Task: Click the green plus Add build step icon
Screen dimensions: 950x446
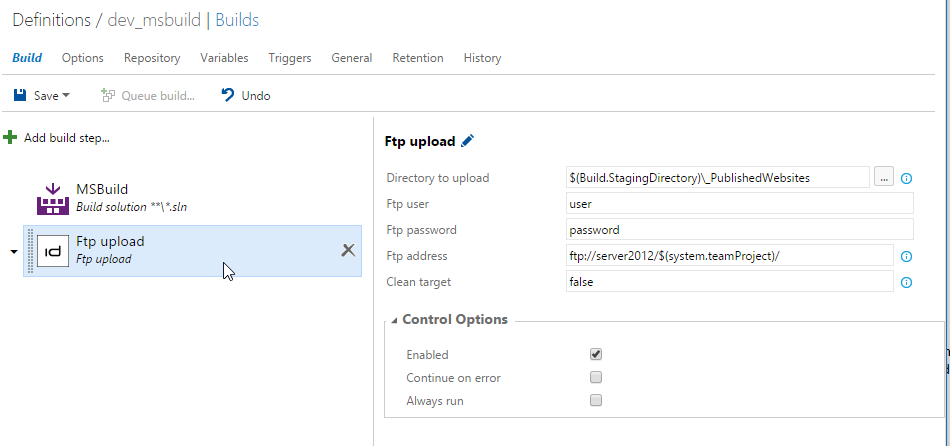Action: click(10, 137)
